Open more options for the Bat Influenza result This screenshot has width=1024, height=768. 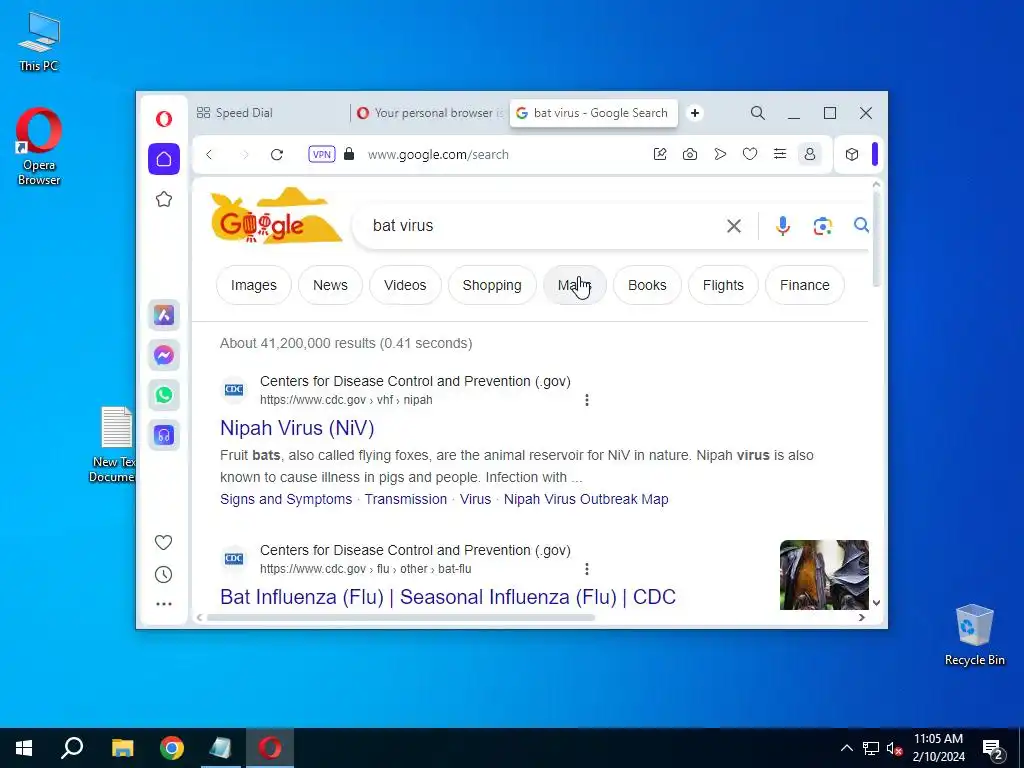586,569
